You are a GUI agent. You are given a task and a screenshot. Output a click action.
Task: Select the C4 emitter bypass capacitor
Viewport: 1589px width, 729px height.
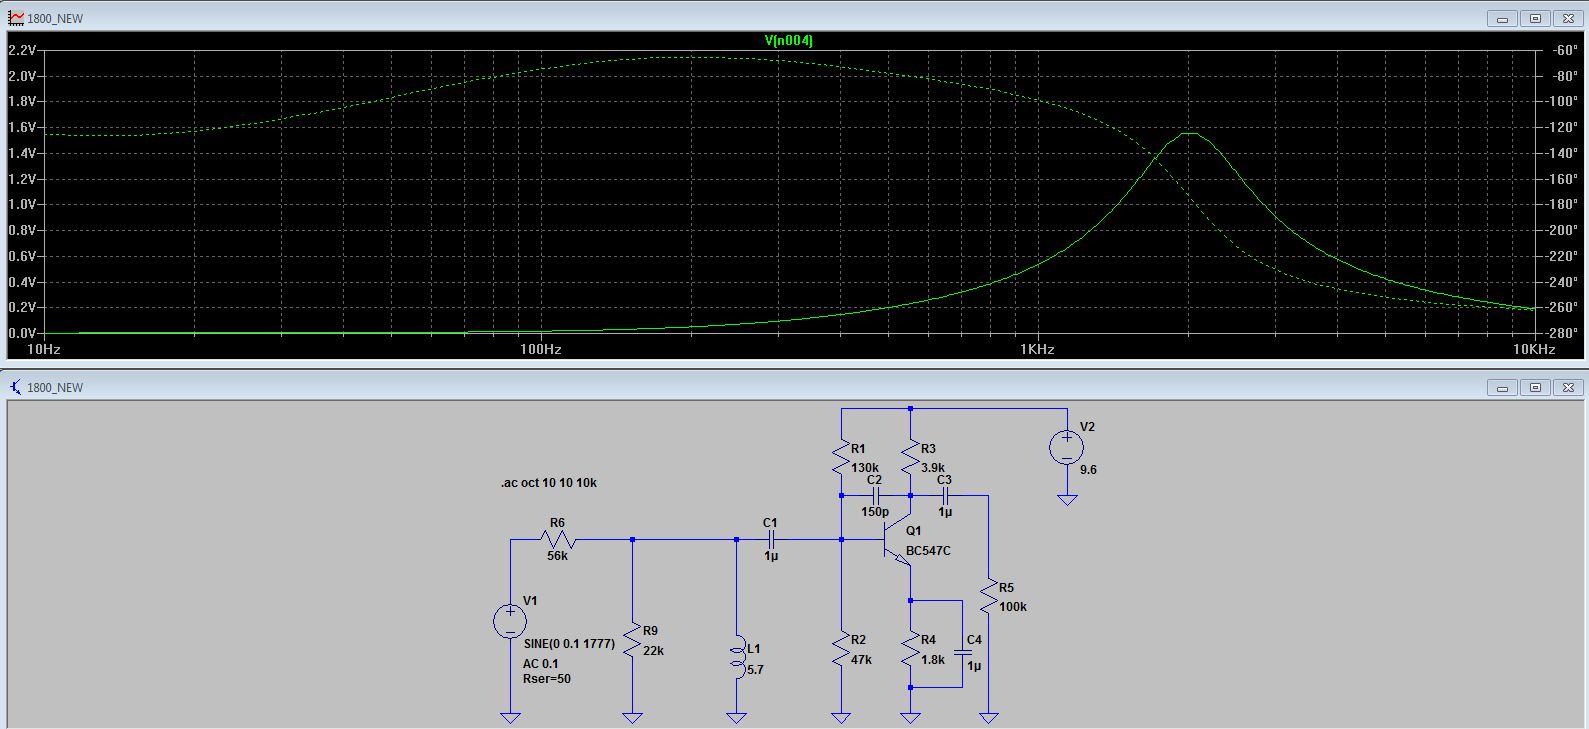(962, 652)
